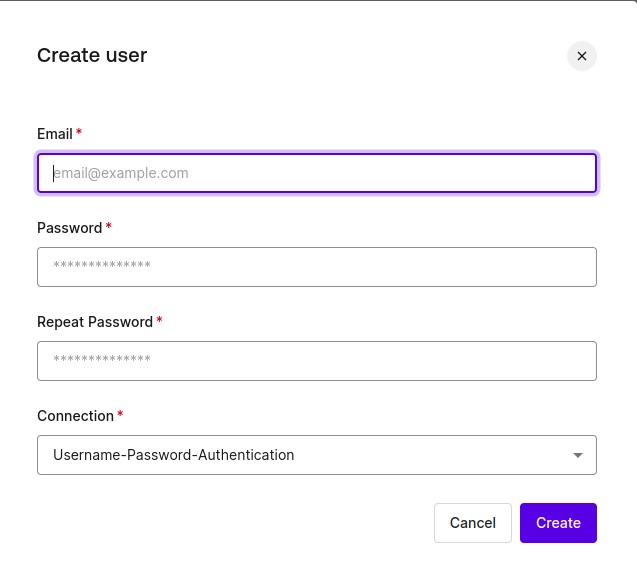Click the Password field's masked placeholder

point(102,265)
